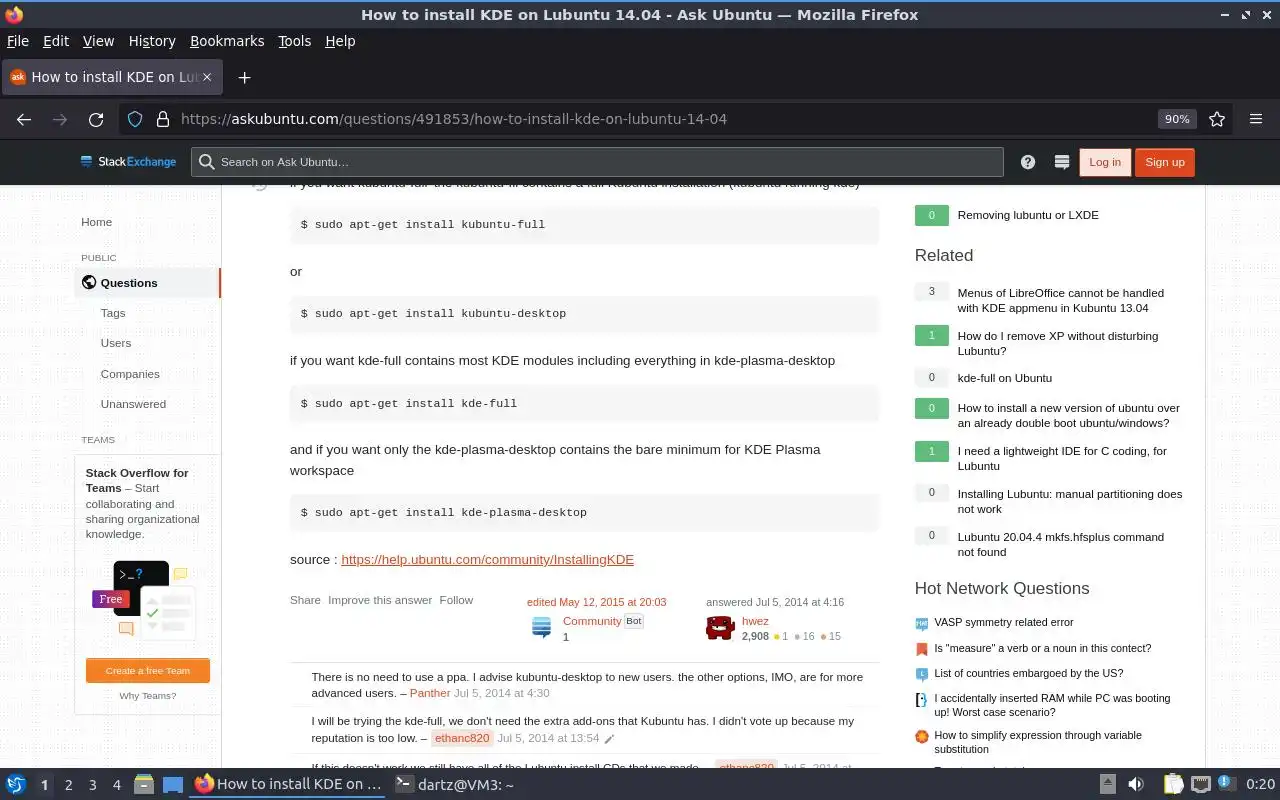Open linked question Removing lubuntu or LXDE
This screenshot has width=1280, height=800.
pos(1028,215)
